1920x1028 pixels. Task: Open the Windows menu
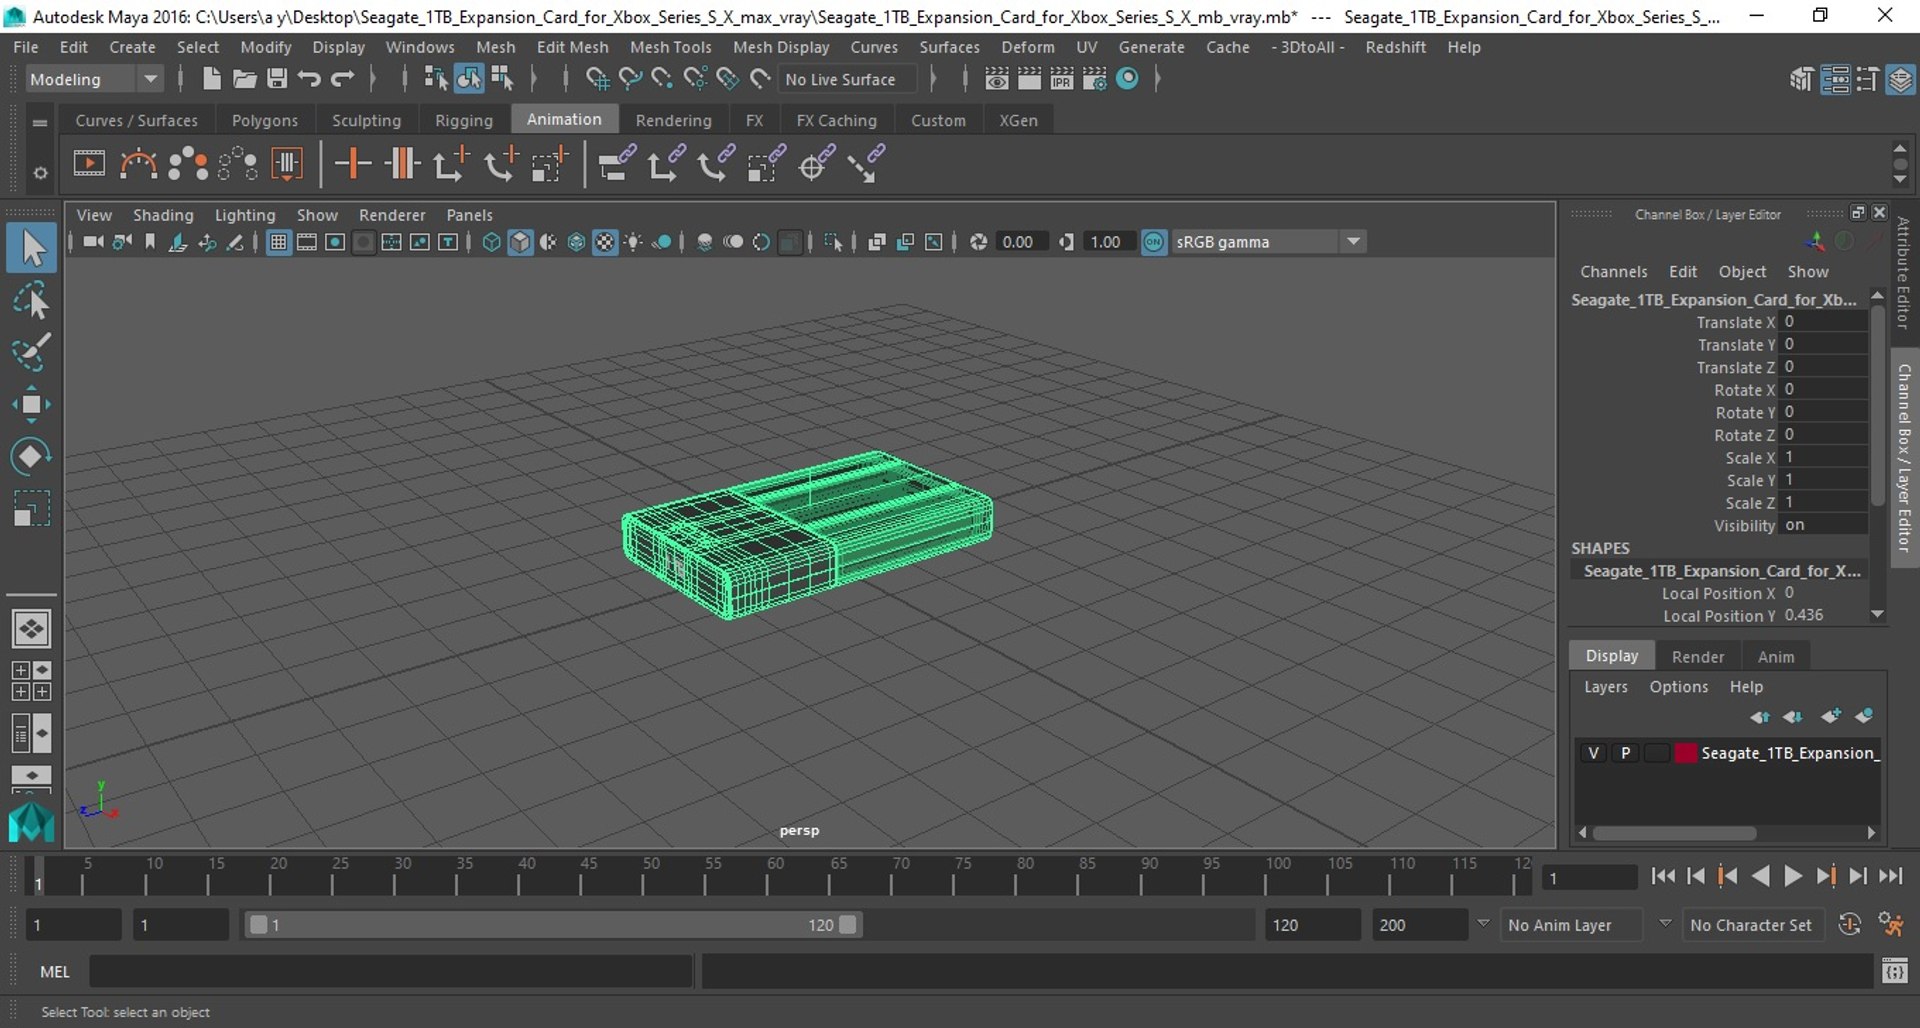(x=420, y=47)
